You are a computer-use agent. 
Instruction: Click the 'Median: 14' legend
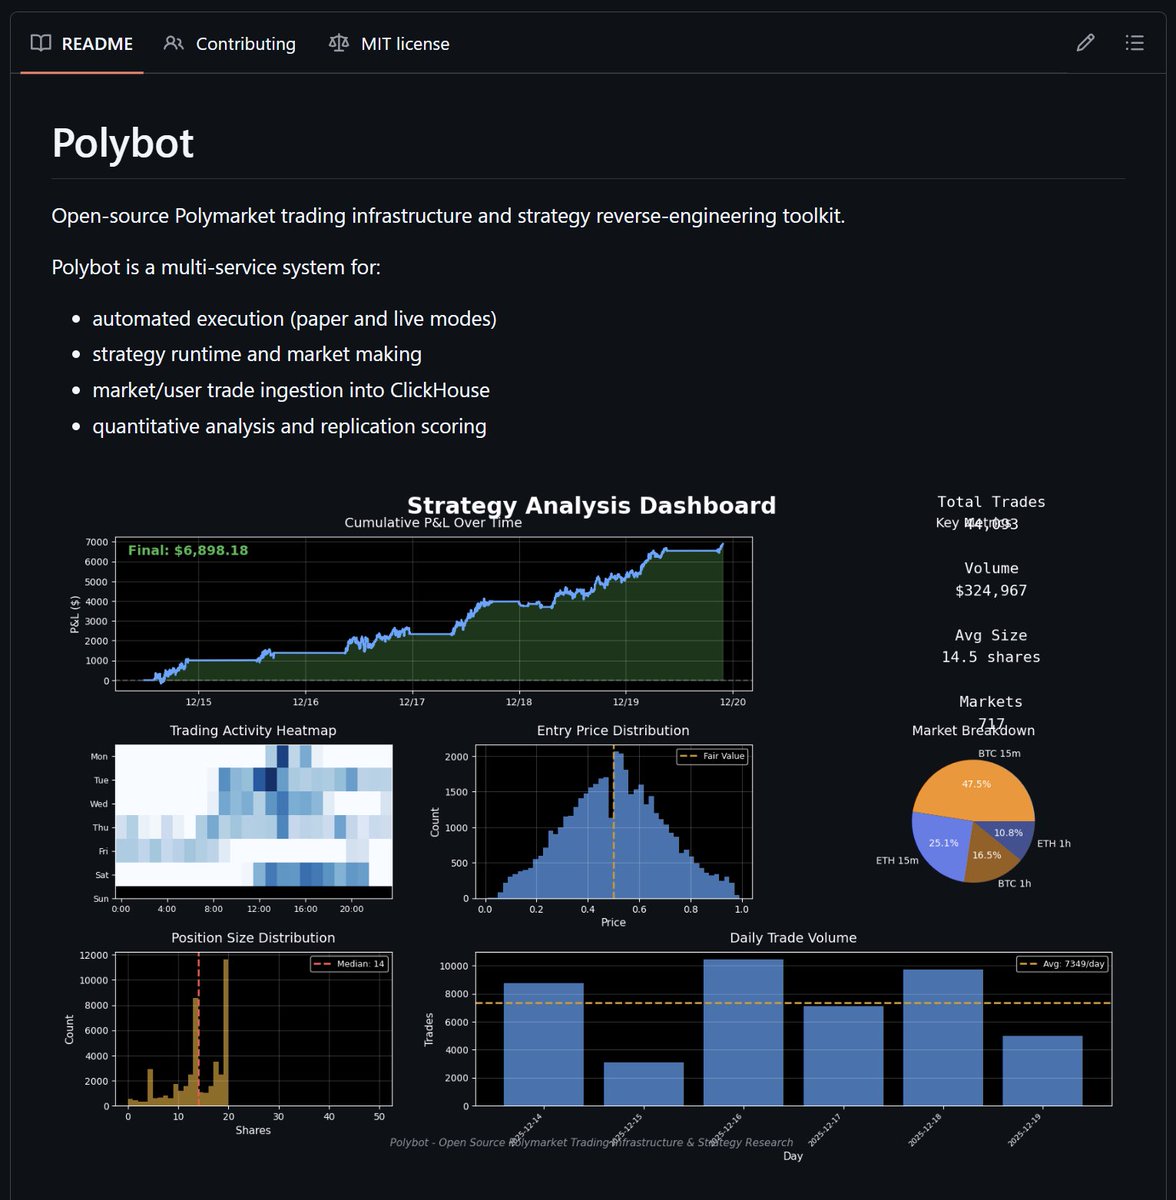click(349, 964)
